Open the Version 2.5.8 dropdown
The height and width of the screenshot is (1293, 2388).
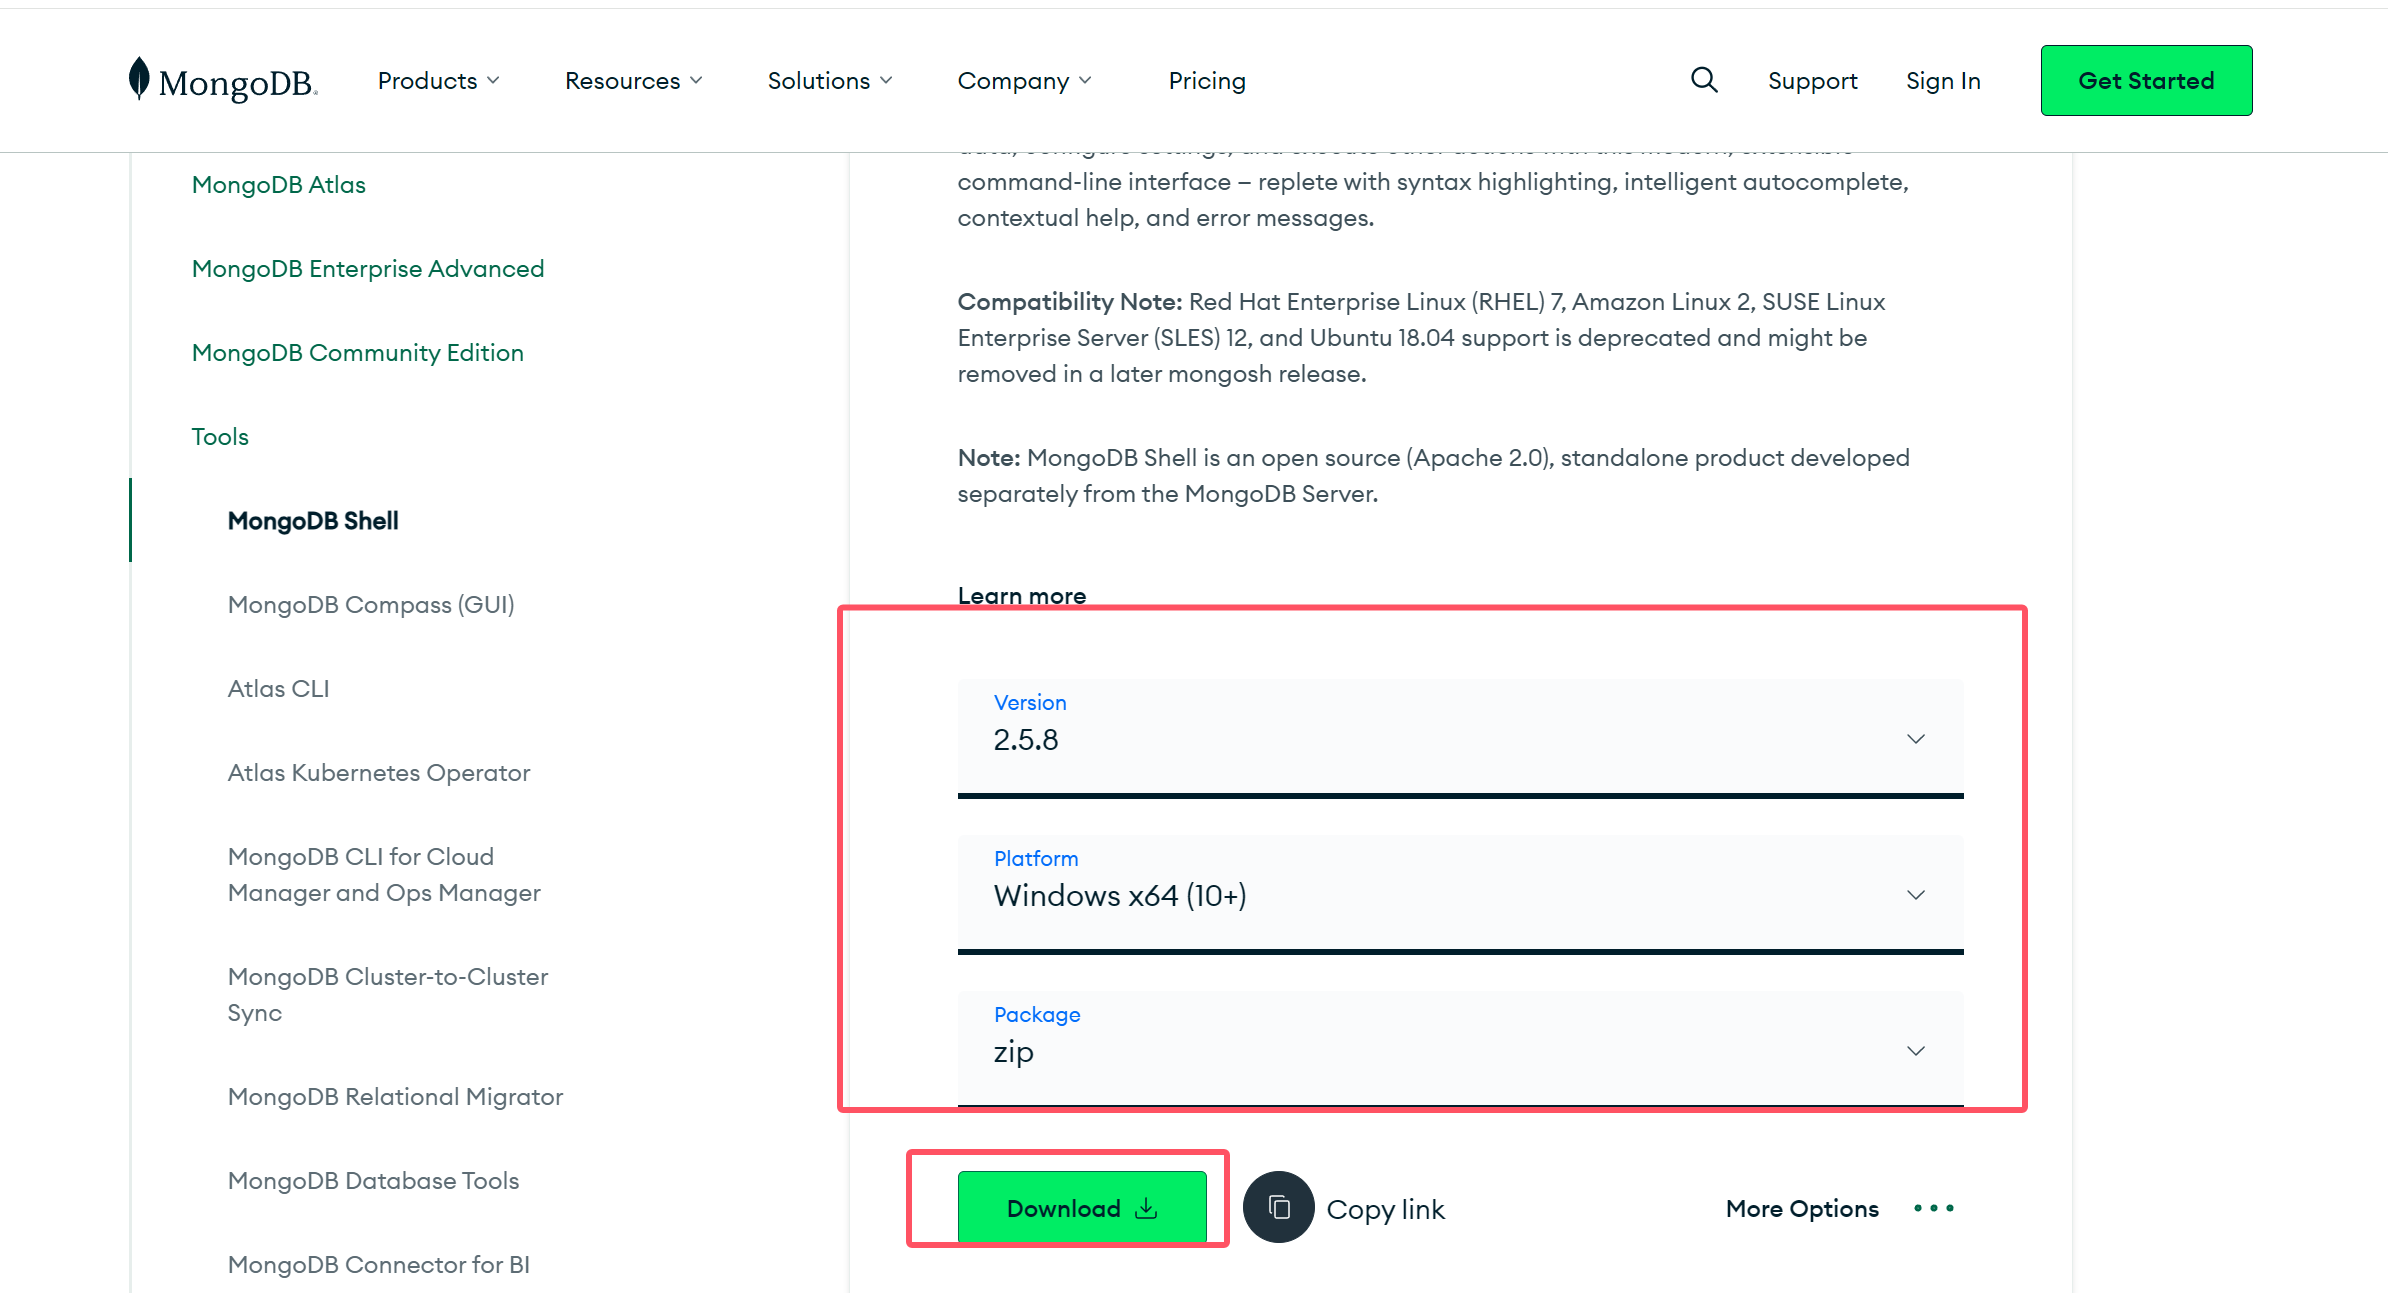tap(1460, 738)
